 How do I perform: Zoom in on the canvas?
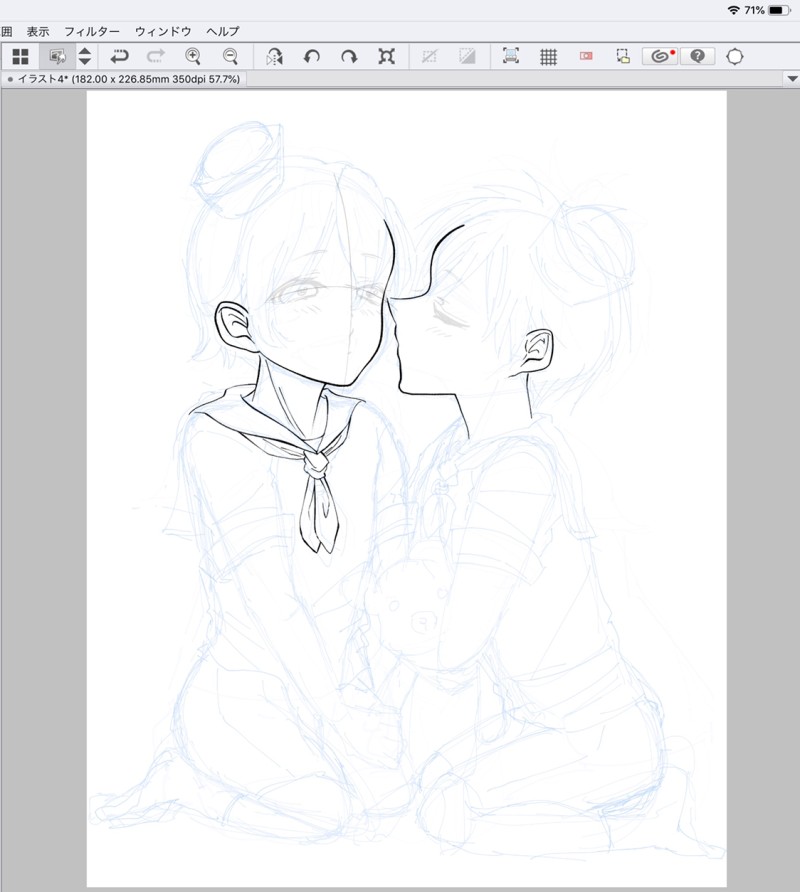pos(193,56)
